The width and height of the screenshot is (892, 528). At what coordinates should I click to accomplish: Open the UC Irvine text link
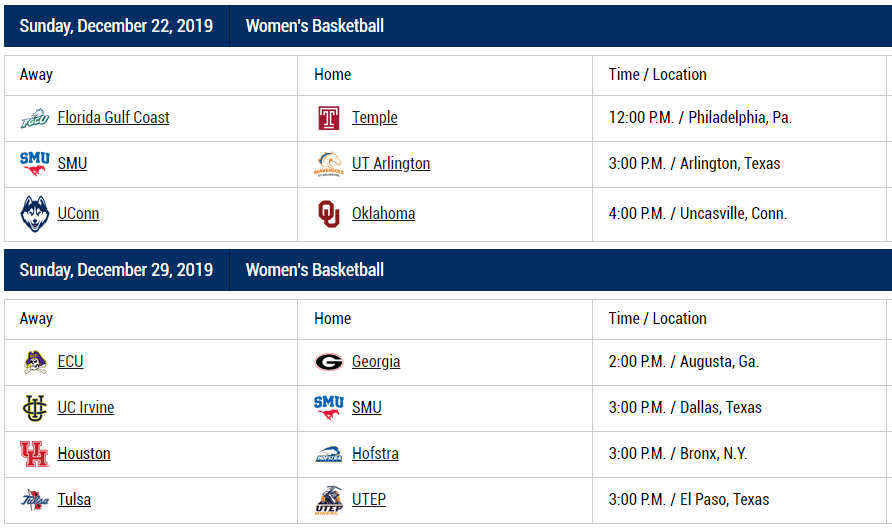[85, 408]
